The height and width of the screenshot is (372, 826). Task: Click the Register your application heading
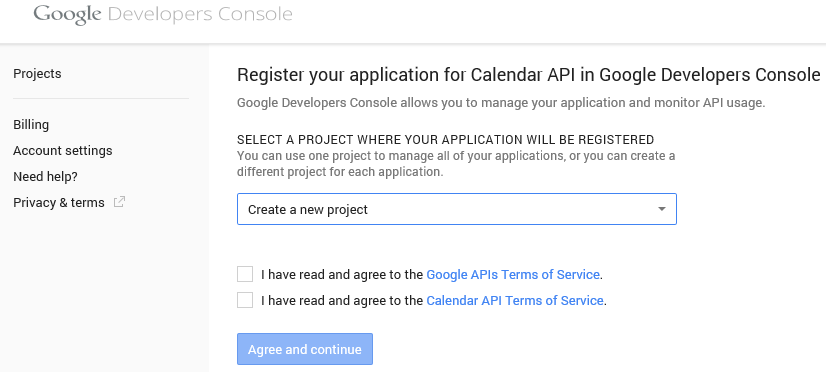(529, 75)
